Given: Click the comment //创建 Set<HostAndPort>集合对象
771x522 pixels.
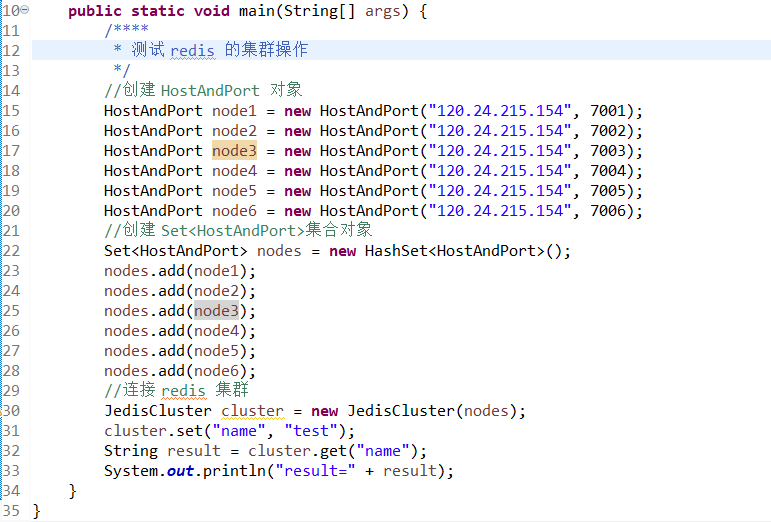Looking at the screenshot, I should tap(238, 231).
